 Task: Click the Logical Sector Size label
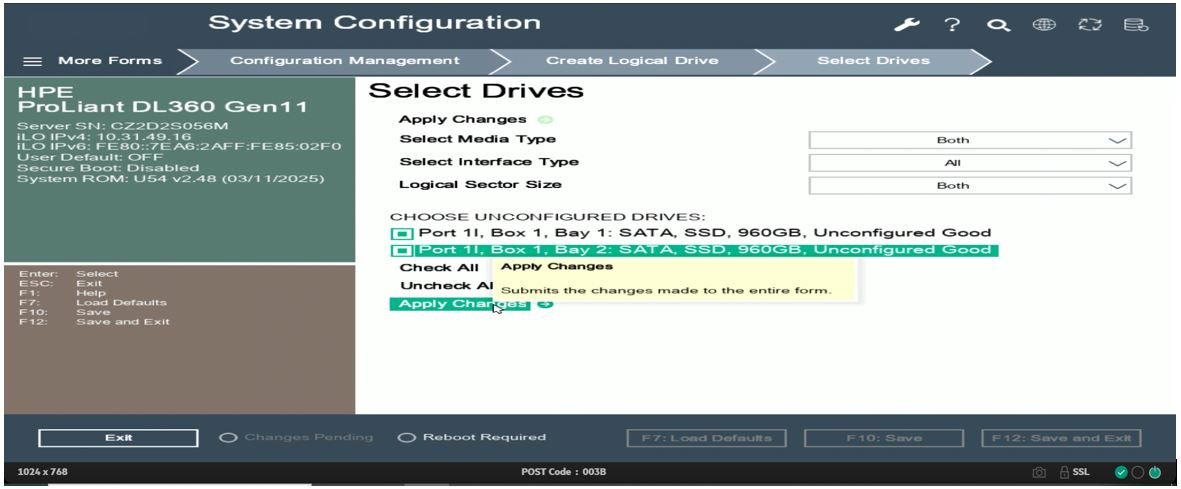click(x=480, y=185)
